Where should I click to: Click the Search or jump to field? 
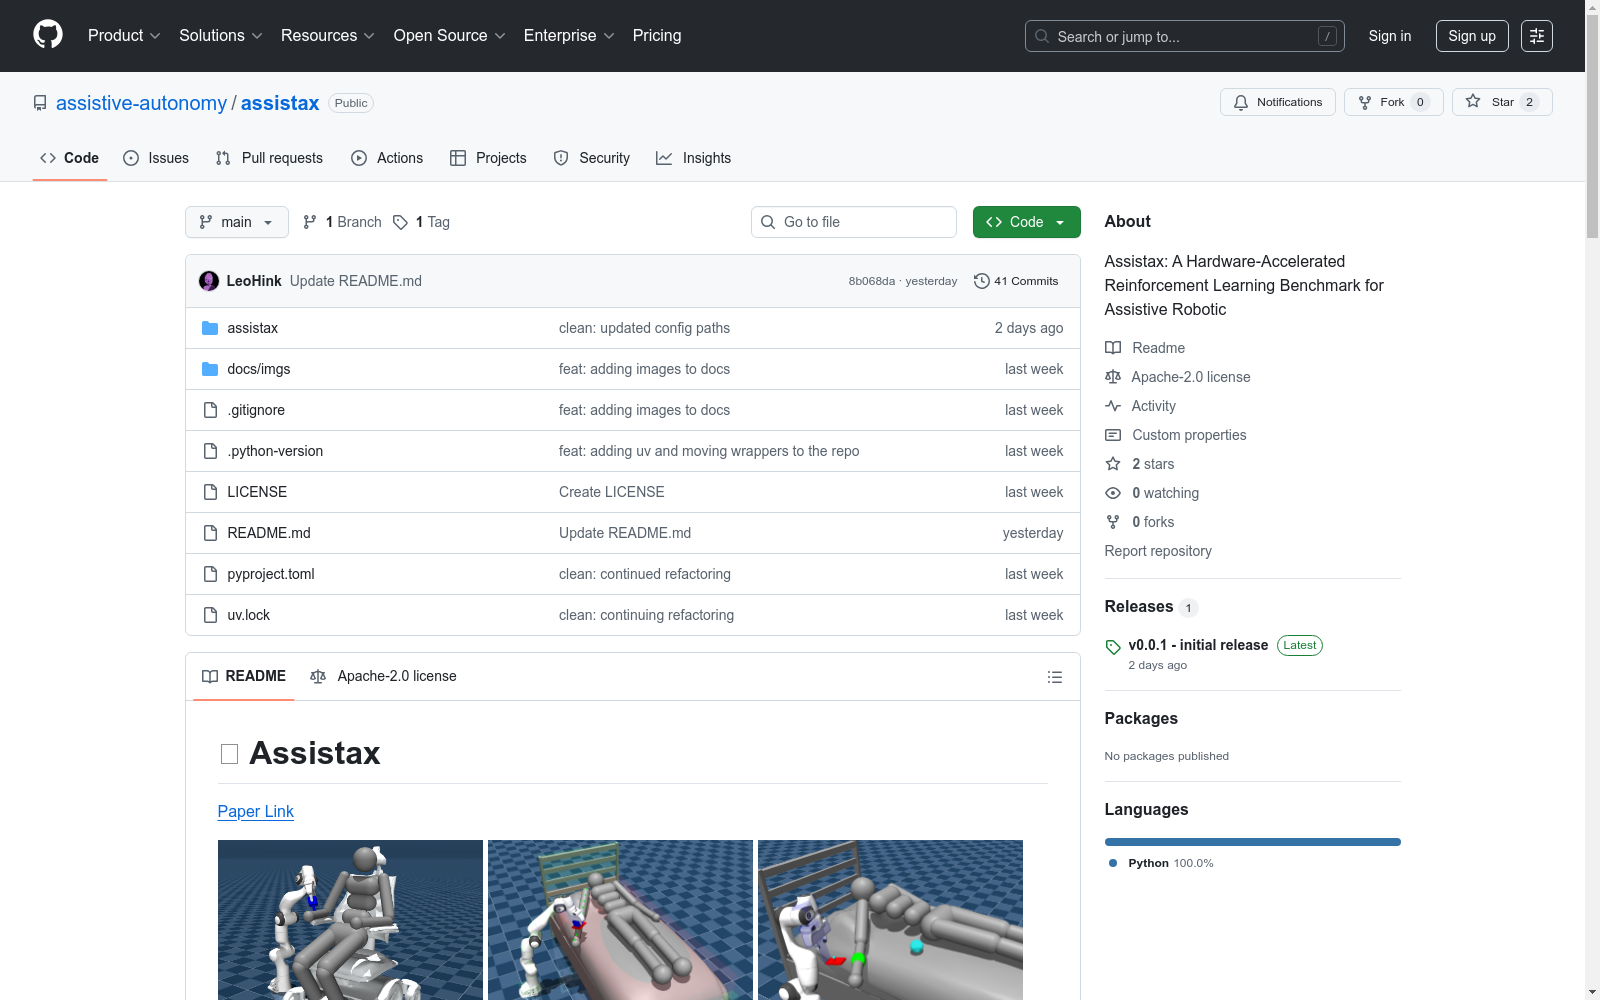click(x=1184, y=36)
